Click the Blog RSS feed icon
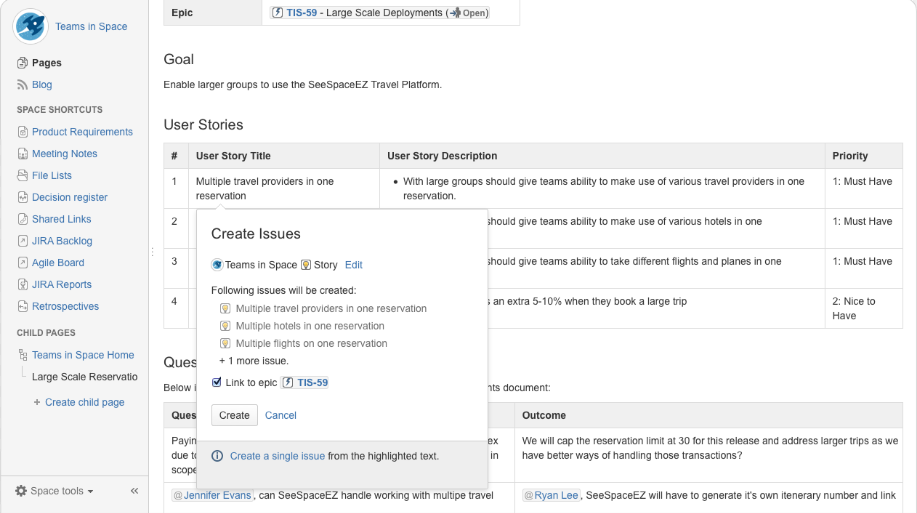Screen dimensions: 917x513 (22, 85)
